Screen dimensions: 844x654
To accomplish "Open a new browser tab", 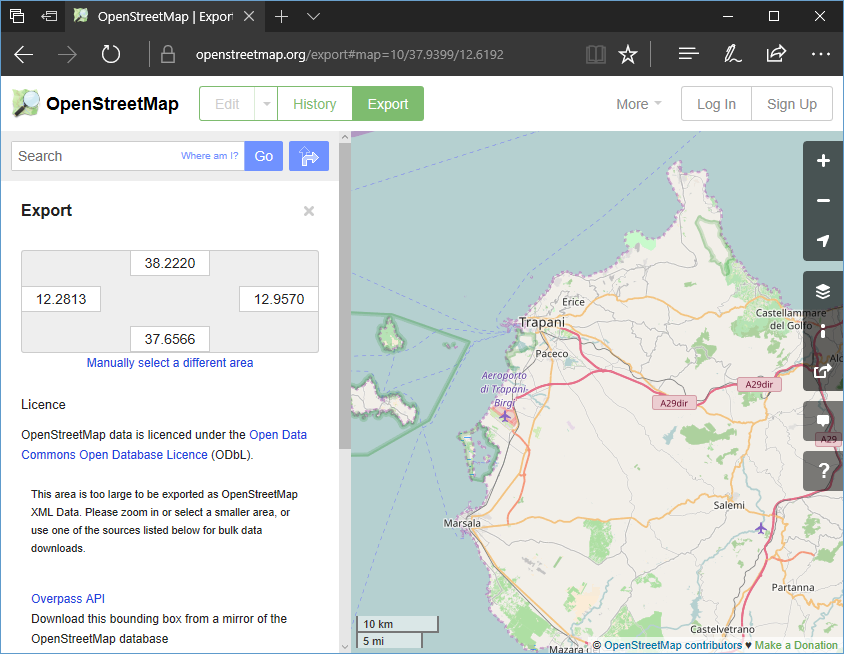I will 281,17.
